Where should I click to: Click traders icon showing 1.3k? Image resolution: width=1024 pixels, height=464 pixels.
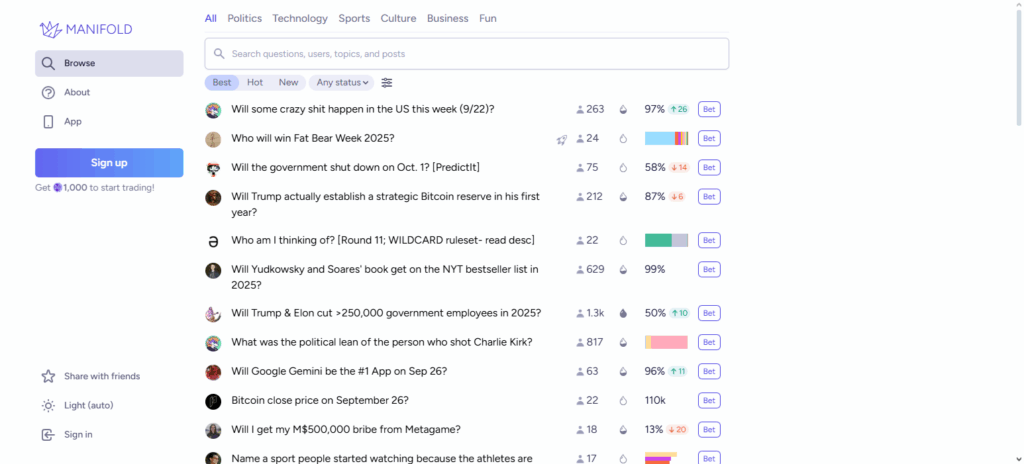point(580,314)
